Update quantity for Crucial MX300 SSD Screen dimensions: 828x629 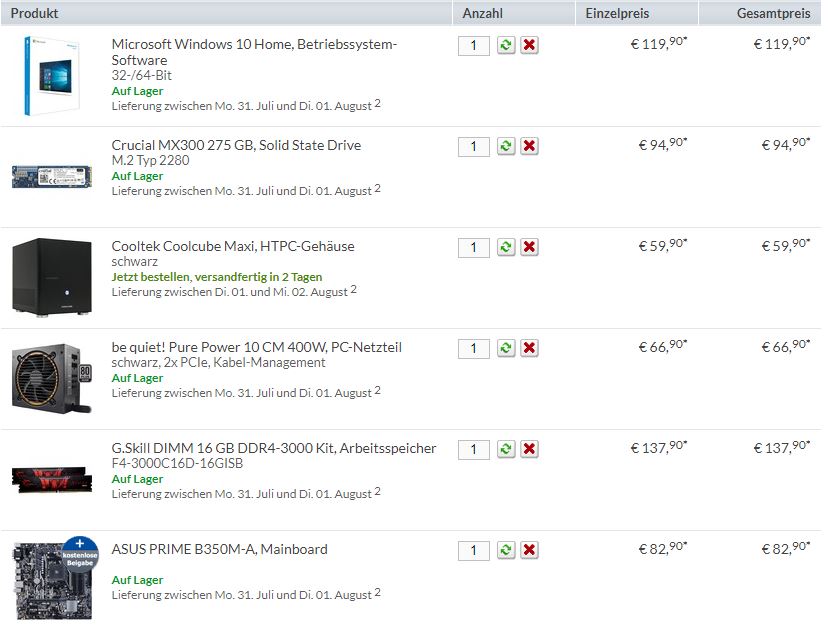(506, 146)
